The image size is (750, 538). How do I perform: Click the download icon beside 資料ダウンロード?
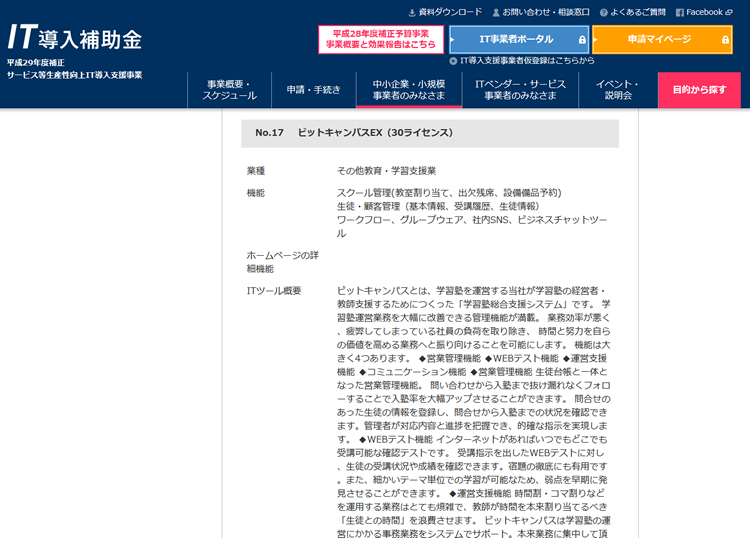[412, 13]
